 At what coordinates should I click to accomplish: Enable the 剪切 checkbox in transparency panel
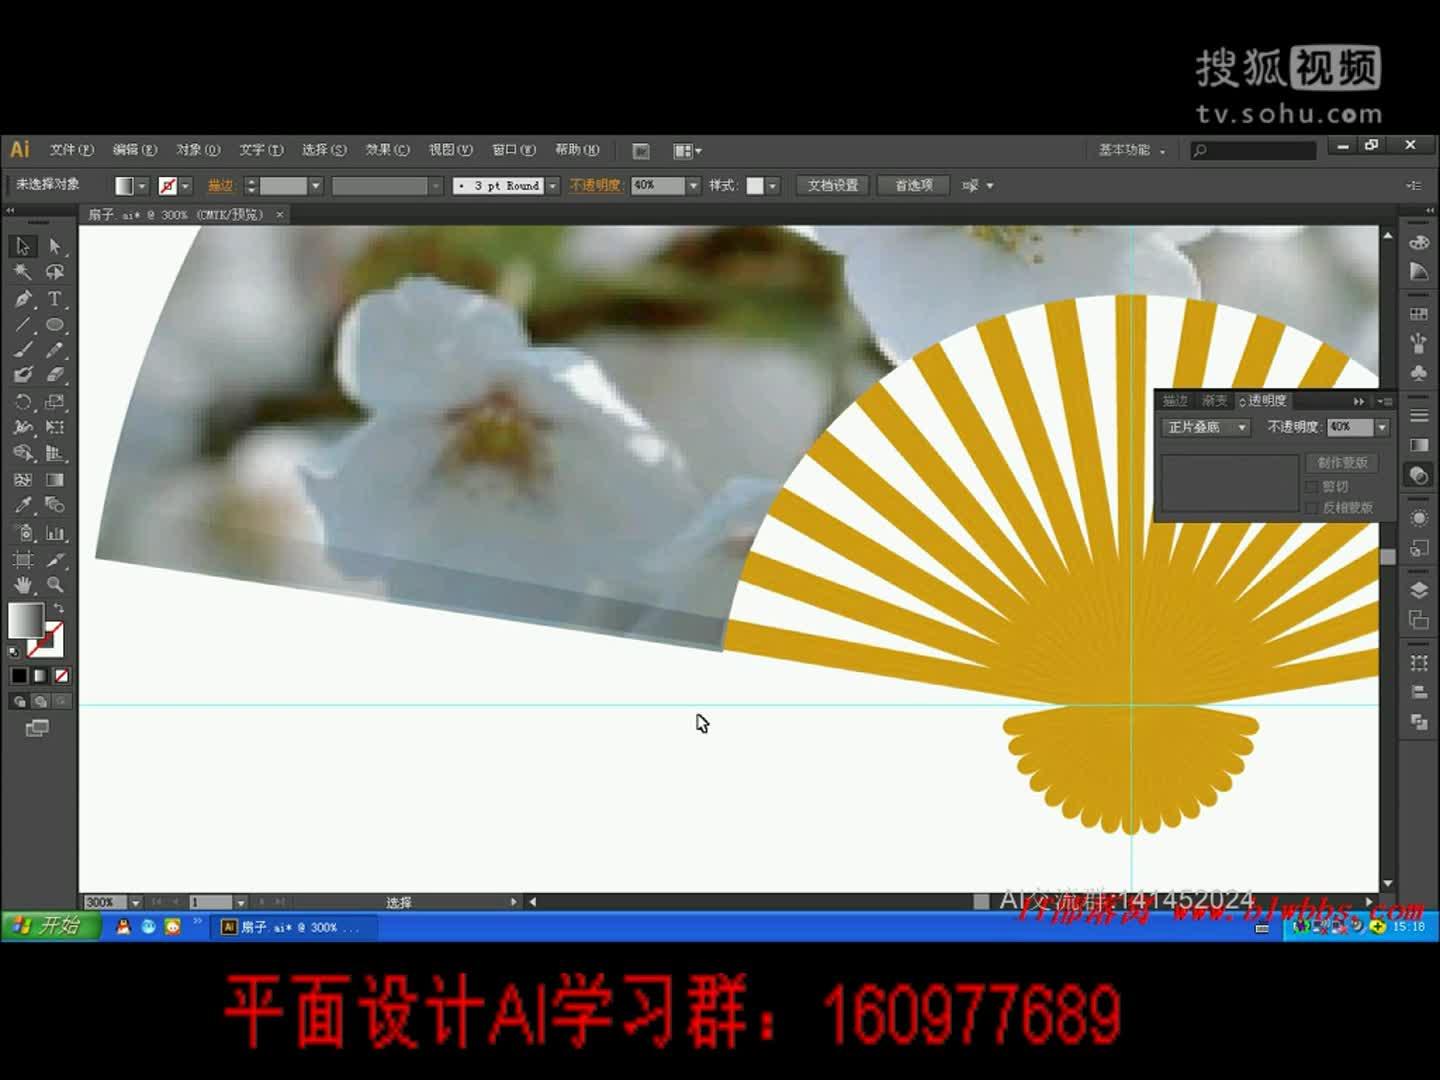click(x=1312, y=486)
